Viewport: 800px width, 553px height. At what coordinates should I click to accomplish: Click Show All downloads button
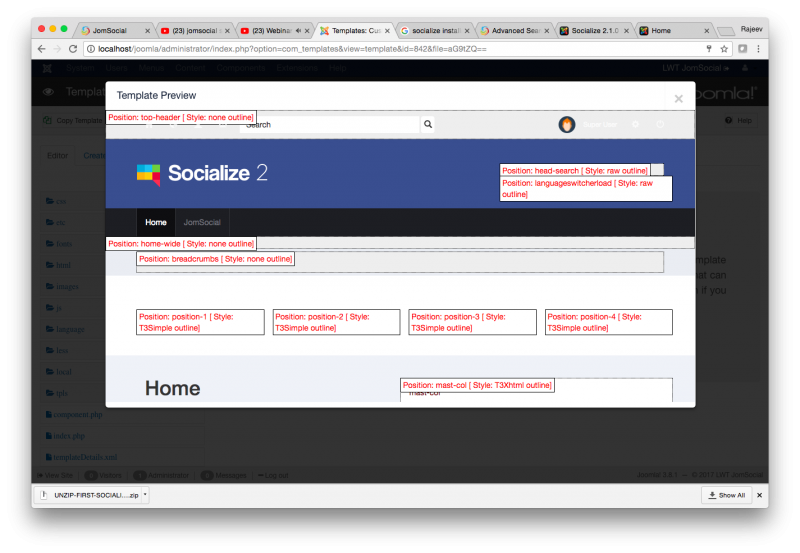point(727,495)
